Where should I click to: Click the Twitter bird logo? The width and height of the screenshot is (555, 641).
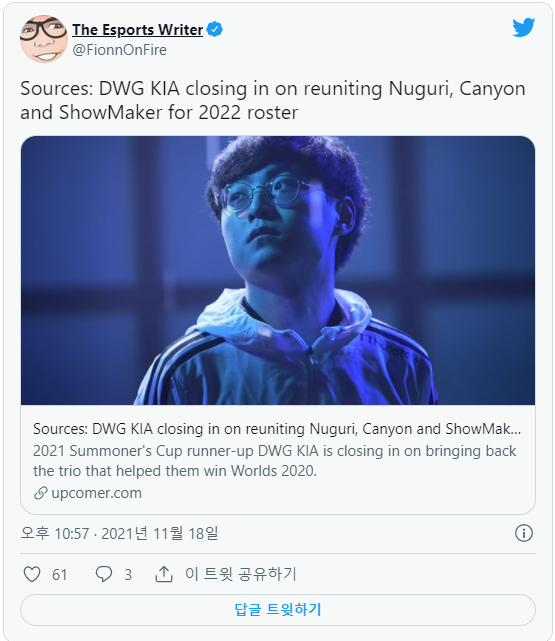524,27
